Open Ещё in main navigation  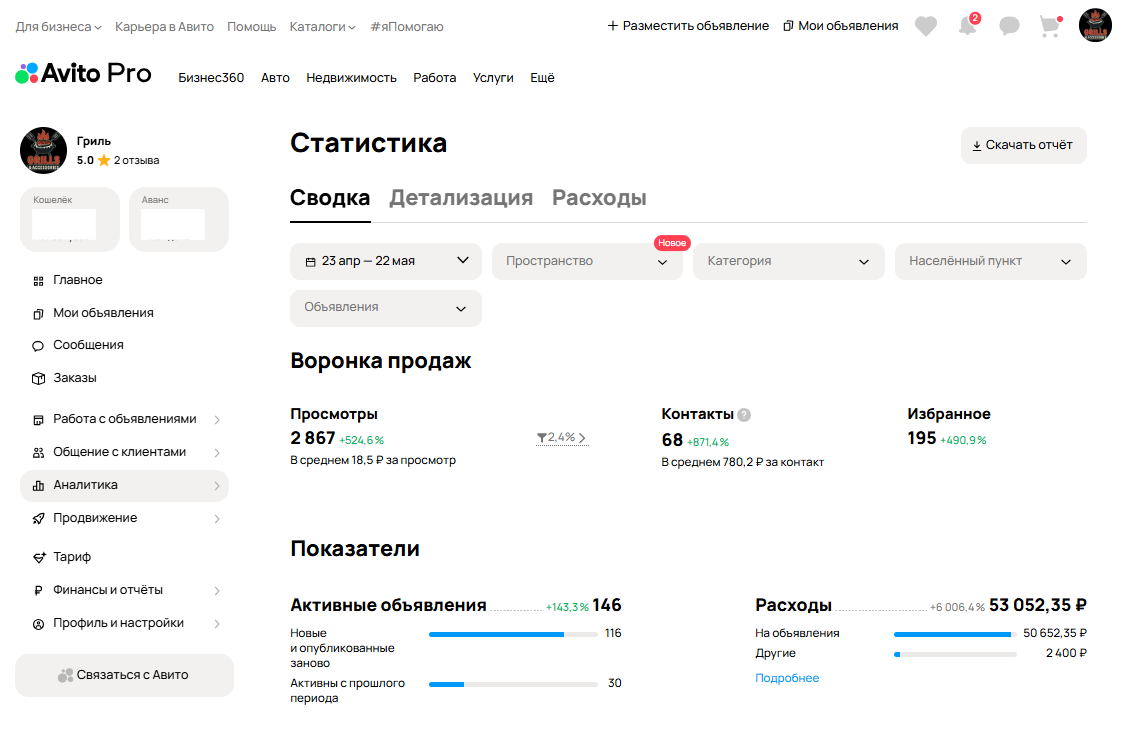tap(542, 78)
